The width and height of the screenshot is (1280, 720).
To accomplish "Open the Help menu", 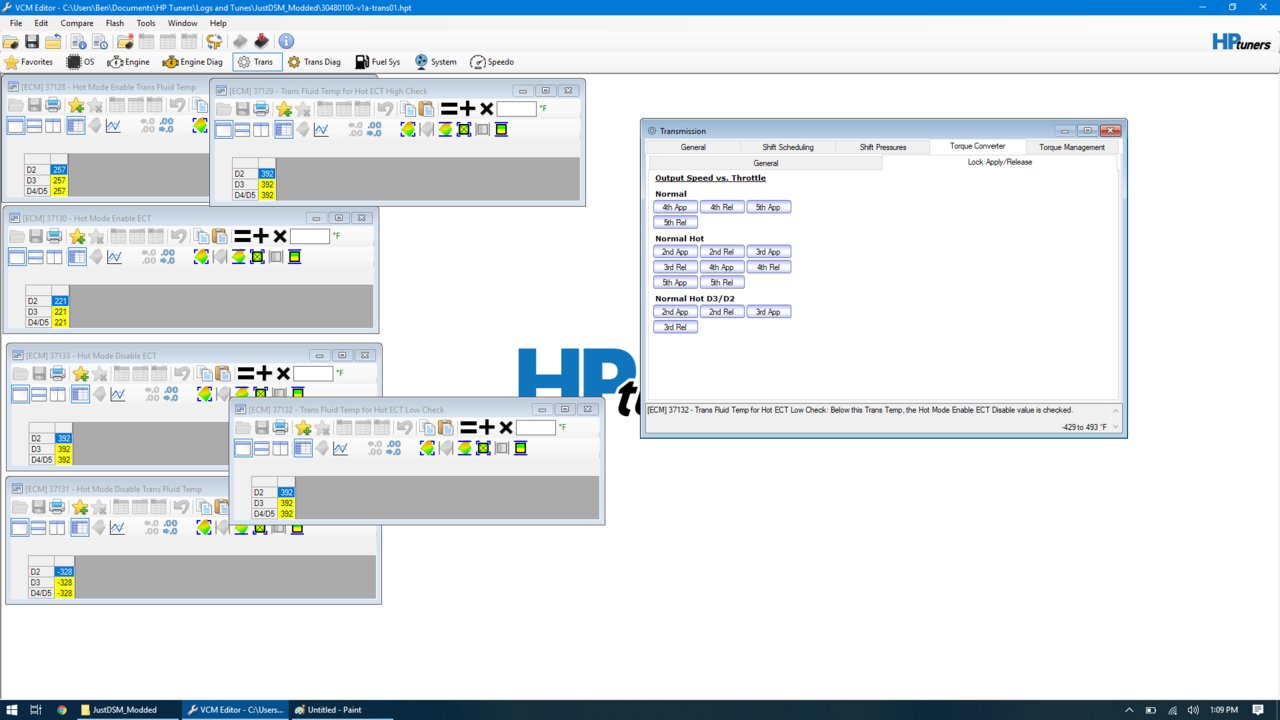I will [218, 23].
